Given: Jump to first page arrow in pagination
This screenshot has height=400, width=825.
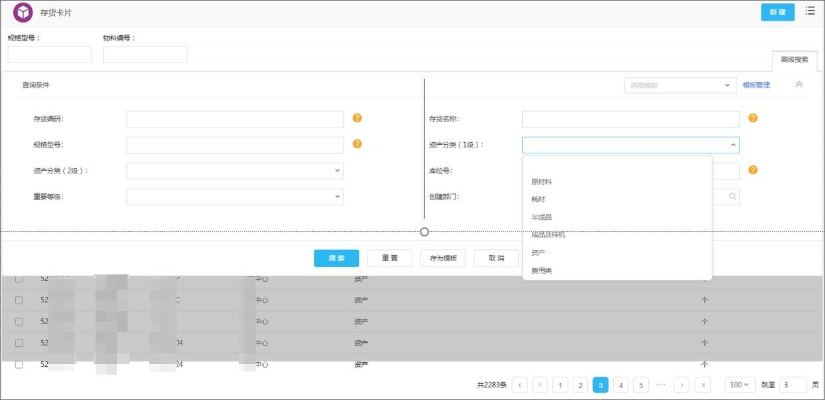Looking at the screenshot, I should [520, 384].
